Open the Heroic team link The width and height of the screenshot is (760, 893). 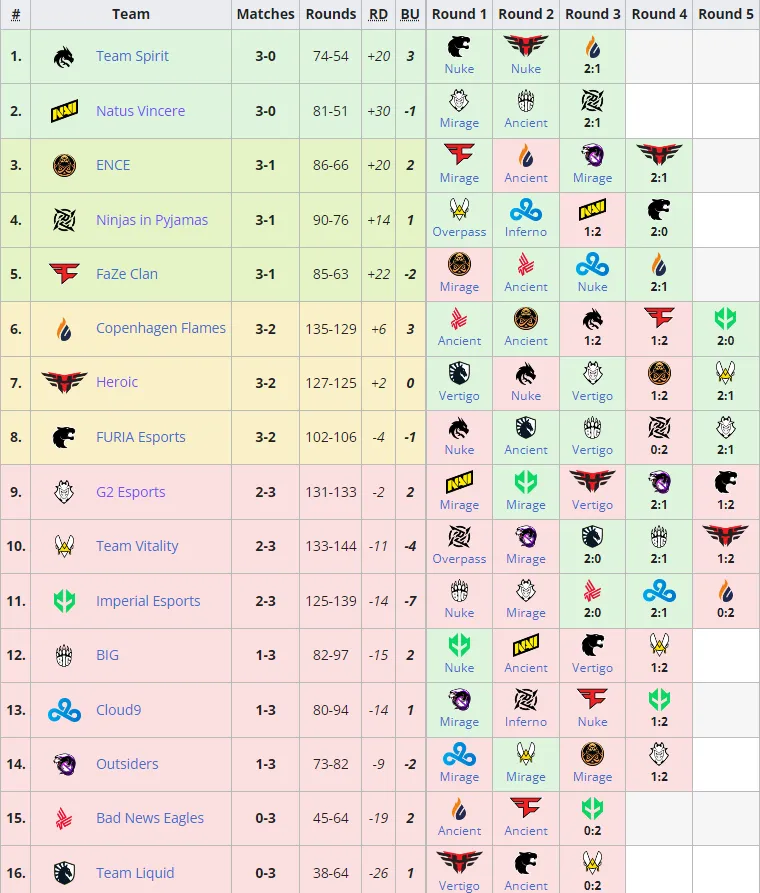[x=117, y=382]
